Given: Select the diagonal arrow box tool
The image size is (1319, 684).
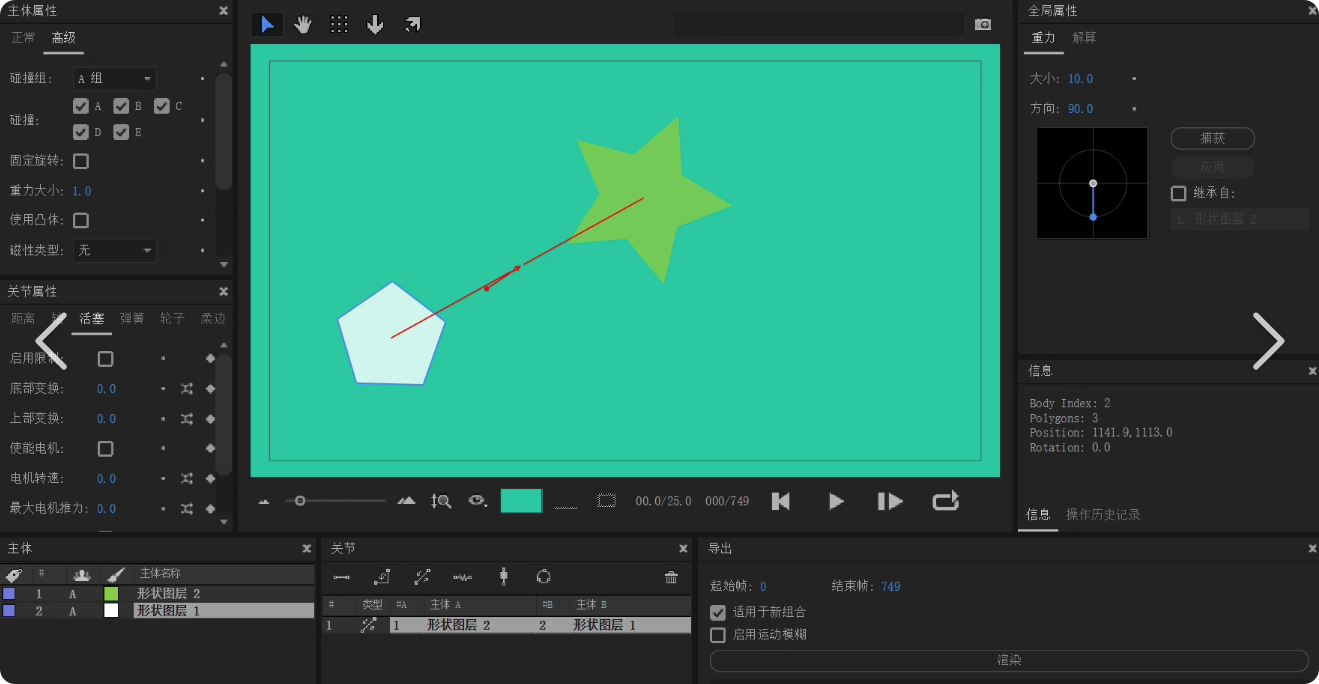Looking at the screenshot, I should click(412, 24).
